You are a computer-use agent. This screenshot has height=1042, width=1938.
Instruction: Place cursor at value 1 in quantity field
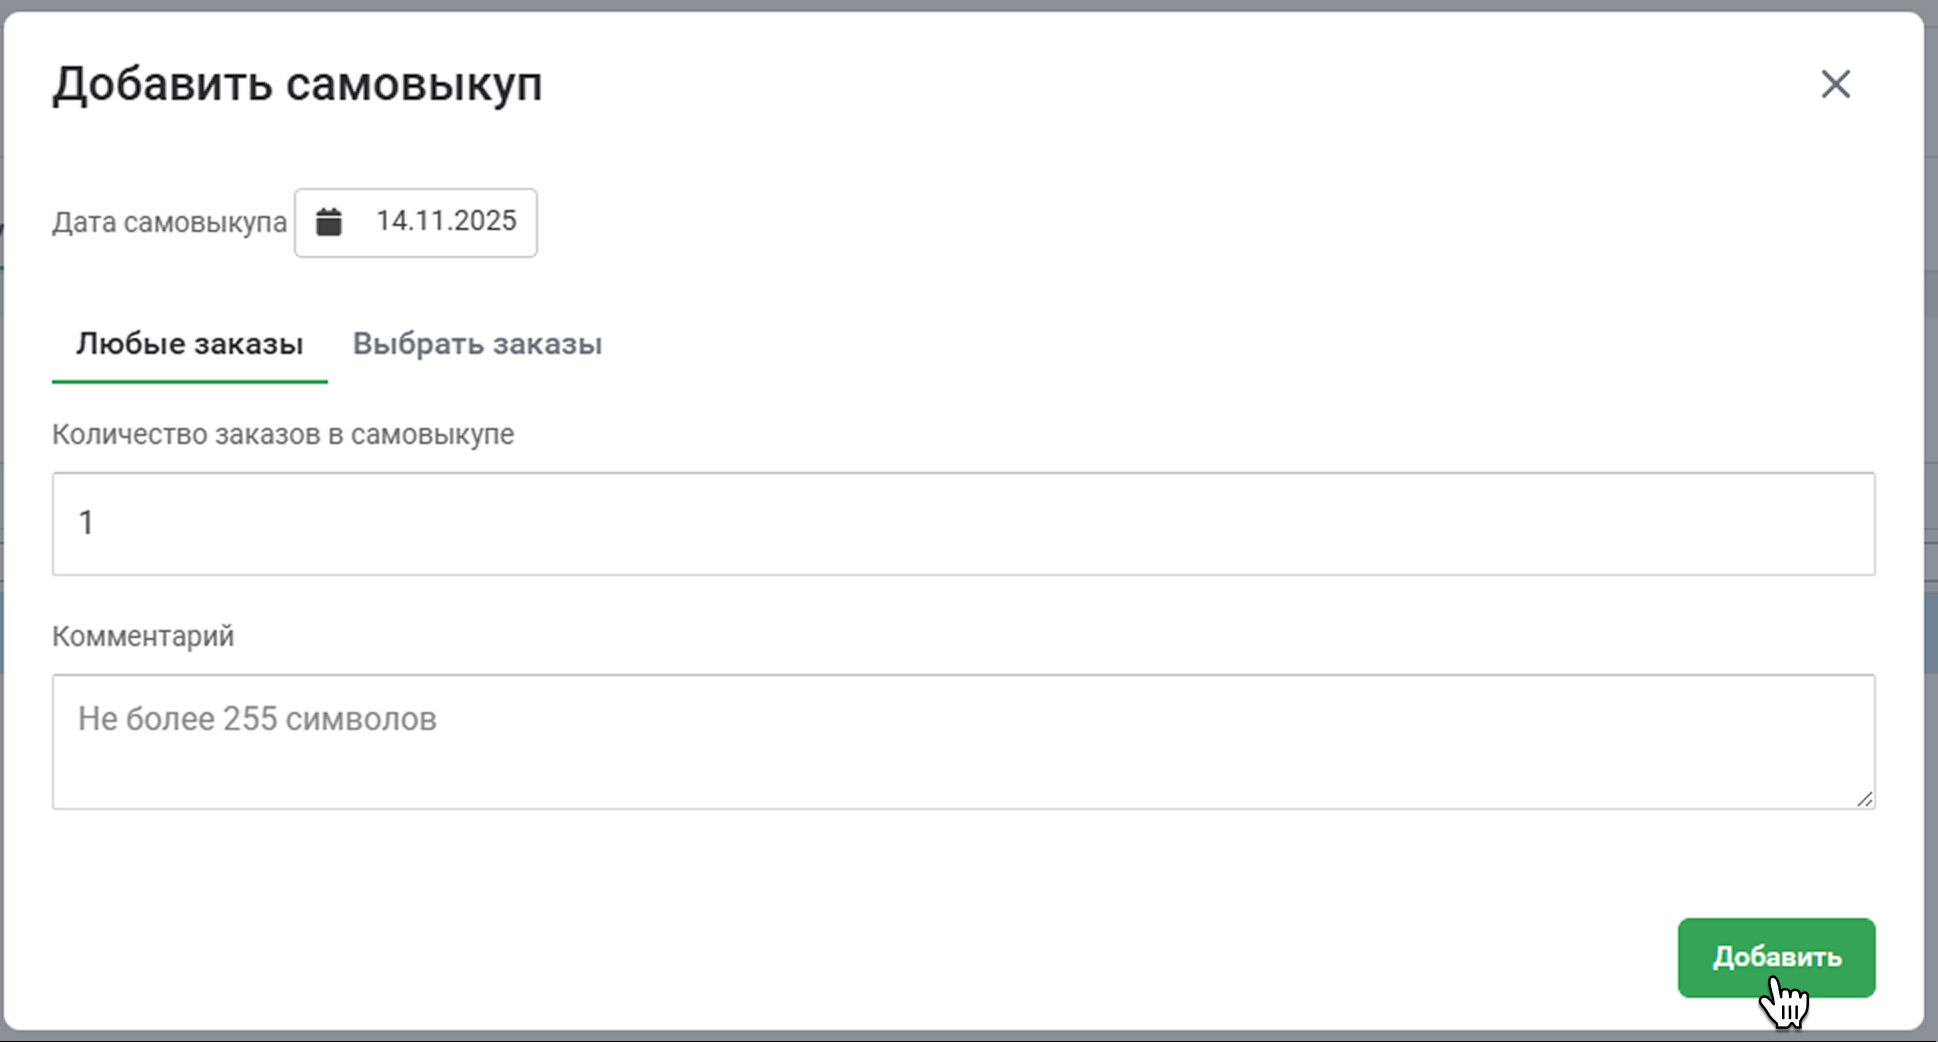[87, 523]
